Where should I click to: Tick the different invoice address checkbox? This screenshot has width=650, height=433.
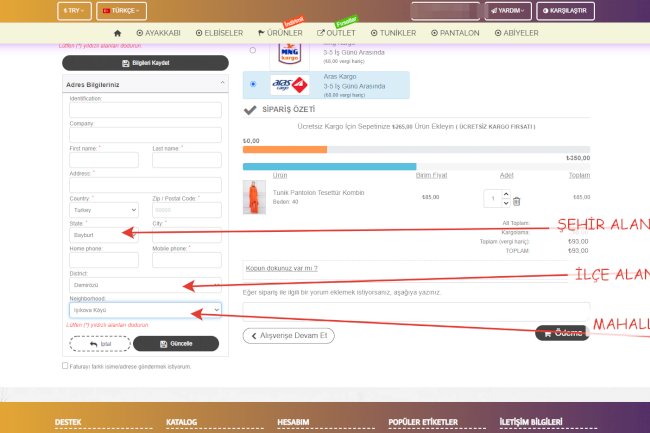[x=65, y=366]
